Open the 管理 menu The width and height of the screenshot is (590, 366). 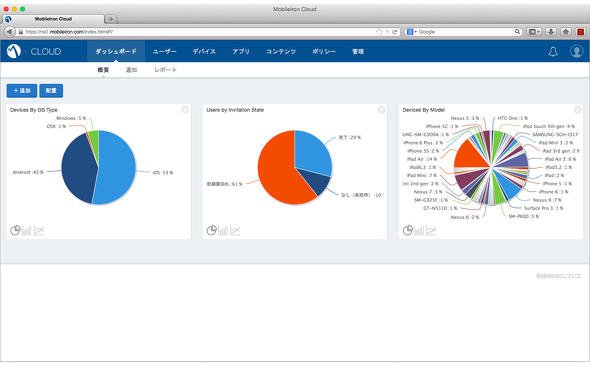coord(358,51)
